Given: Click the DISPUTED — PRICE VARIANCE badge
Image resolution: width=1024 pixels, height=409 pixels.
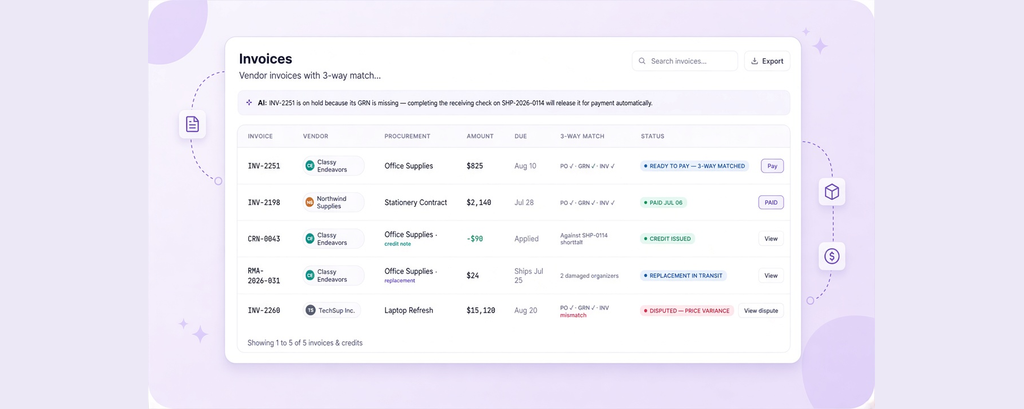Looking at the screenshot, I should [x=687, y=311].
